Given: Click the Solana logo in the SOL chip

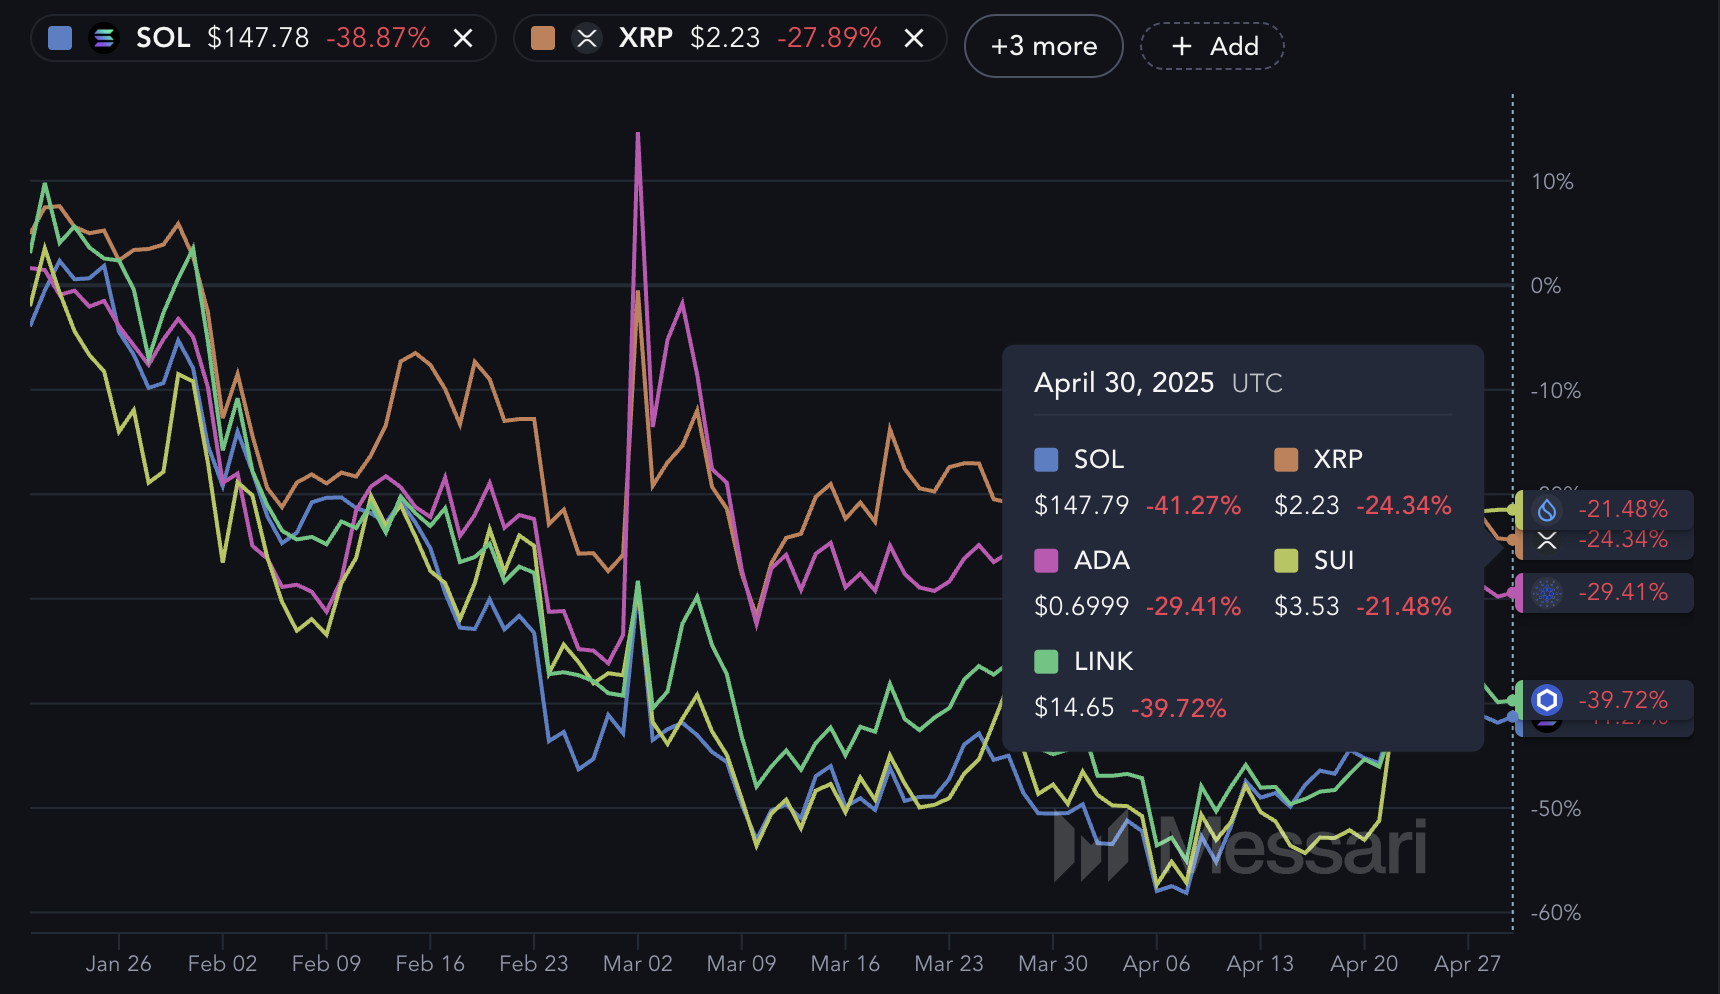Looking at the screenshot, I should (103, 39).
